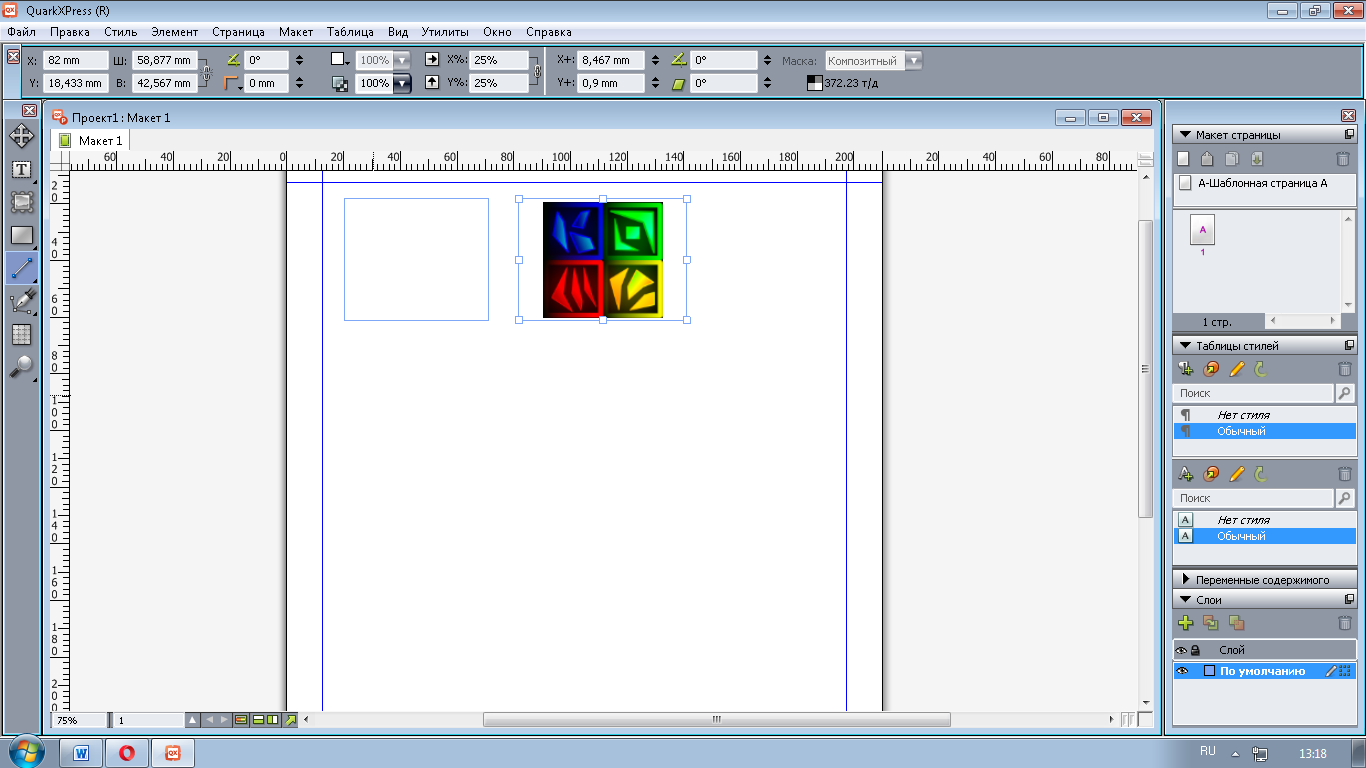1366x768 pixels.
Task: Open Слои panel options menu
Action: pos(1349,600)
